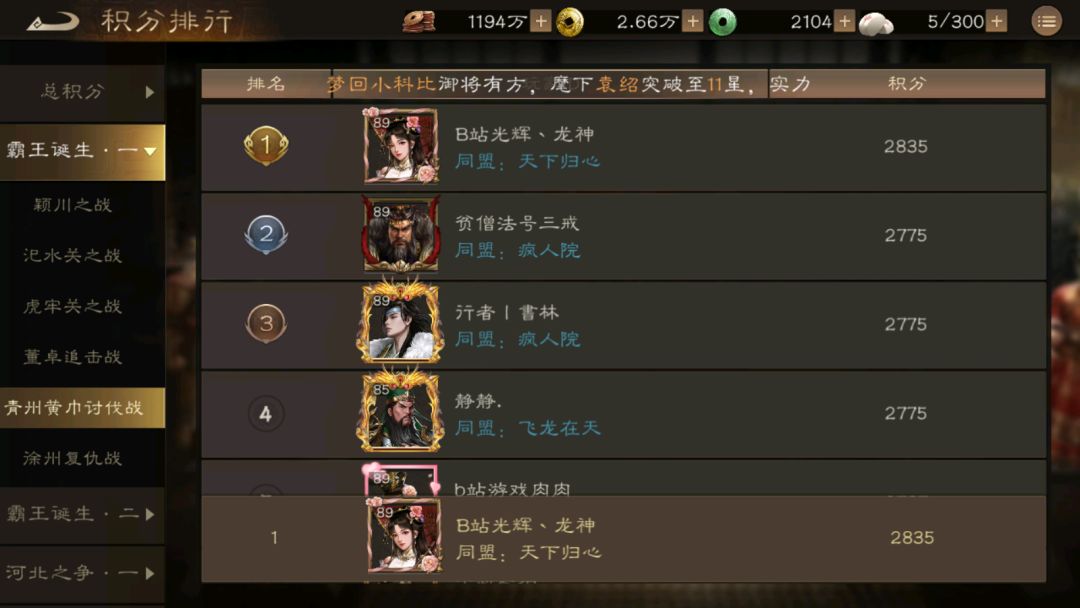Expand the 霸王诞生·二 section
Screen dimensions: 1080x608
[82, 514]
